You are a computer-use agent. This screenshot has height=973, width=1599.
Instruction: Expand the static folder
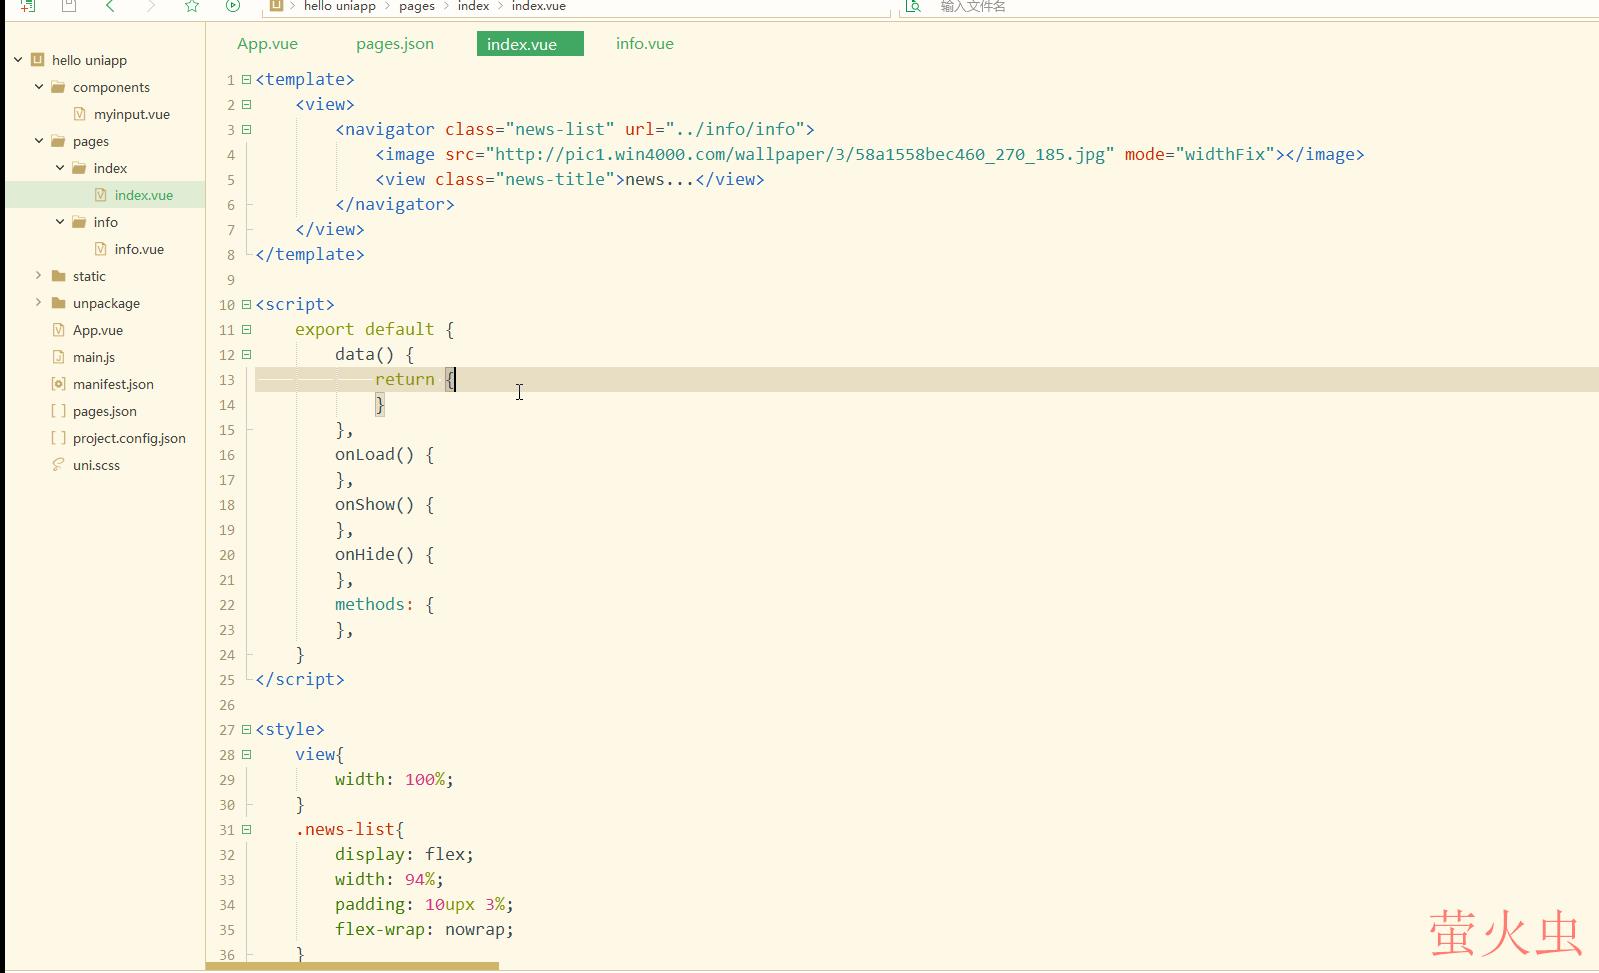click(39, 275)
